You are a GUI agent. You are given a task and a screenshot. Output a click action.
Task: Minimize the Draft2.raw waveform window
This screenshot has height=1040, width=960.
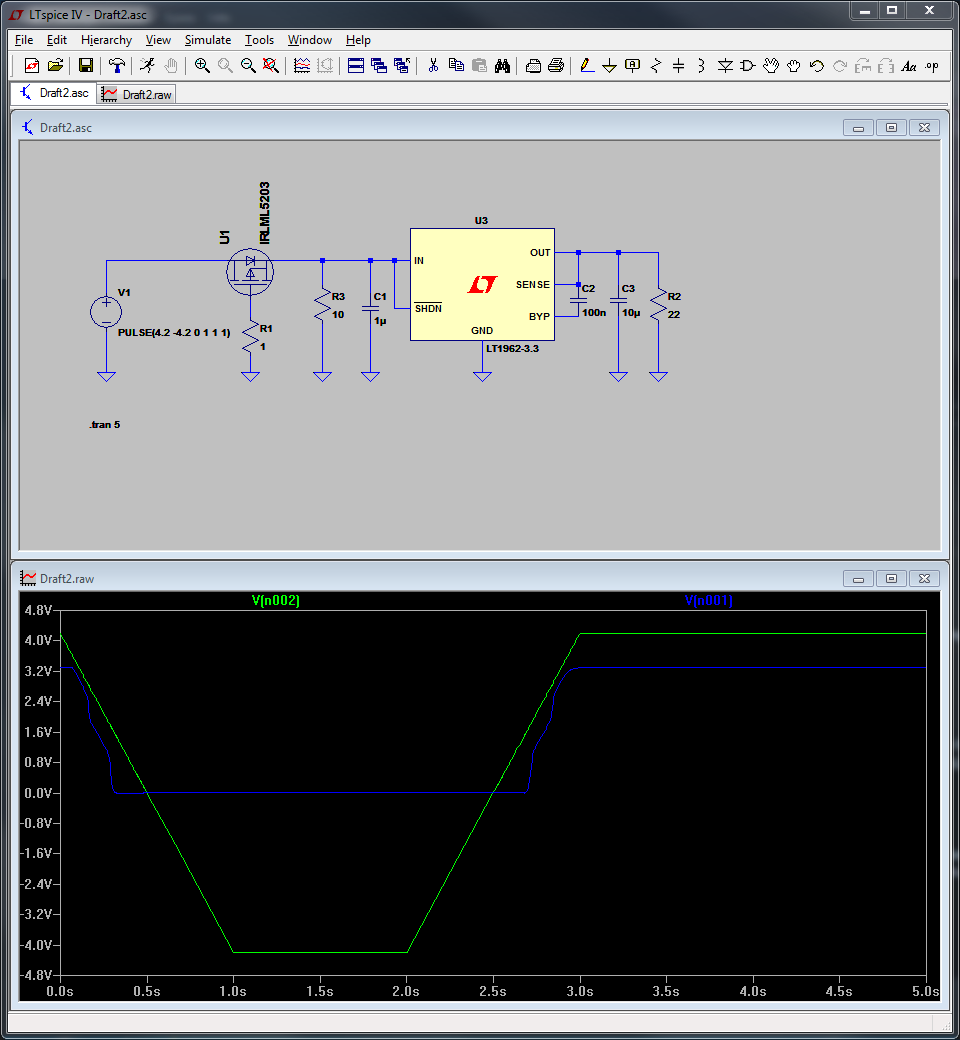(x=858, y=578)
